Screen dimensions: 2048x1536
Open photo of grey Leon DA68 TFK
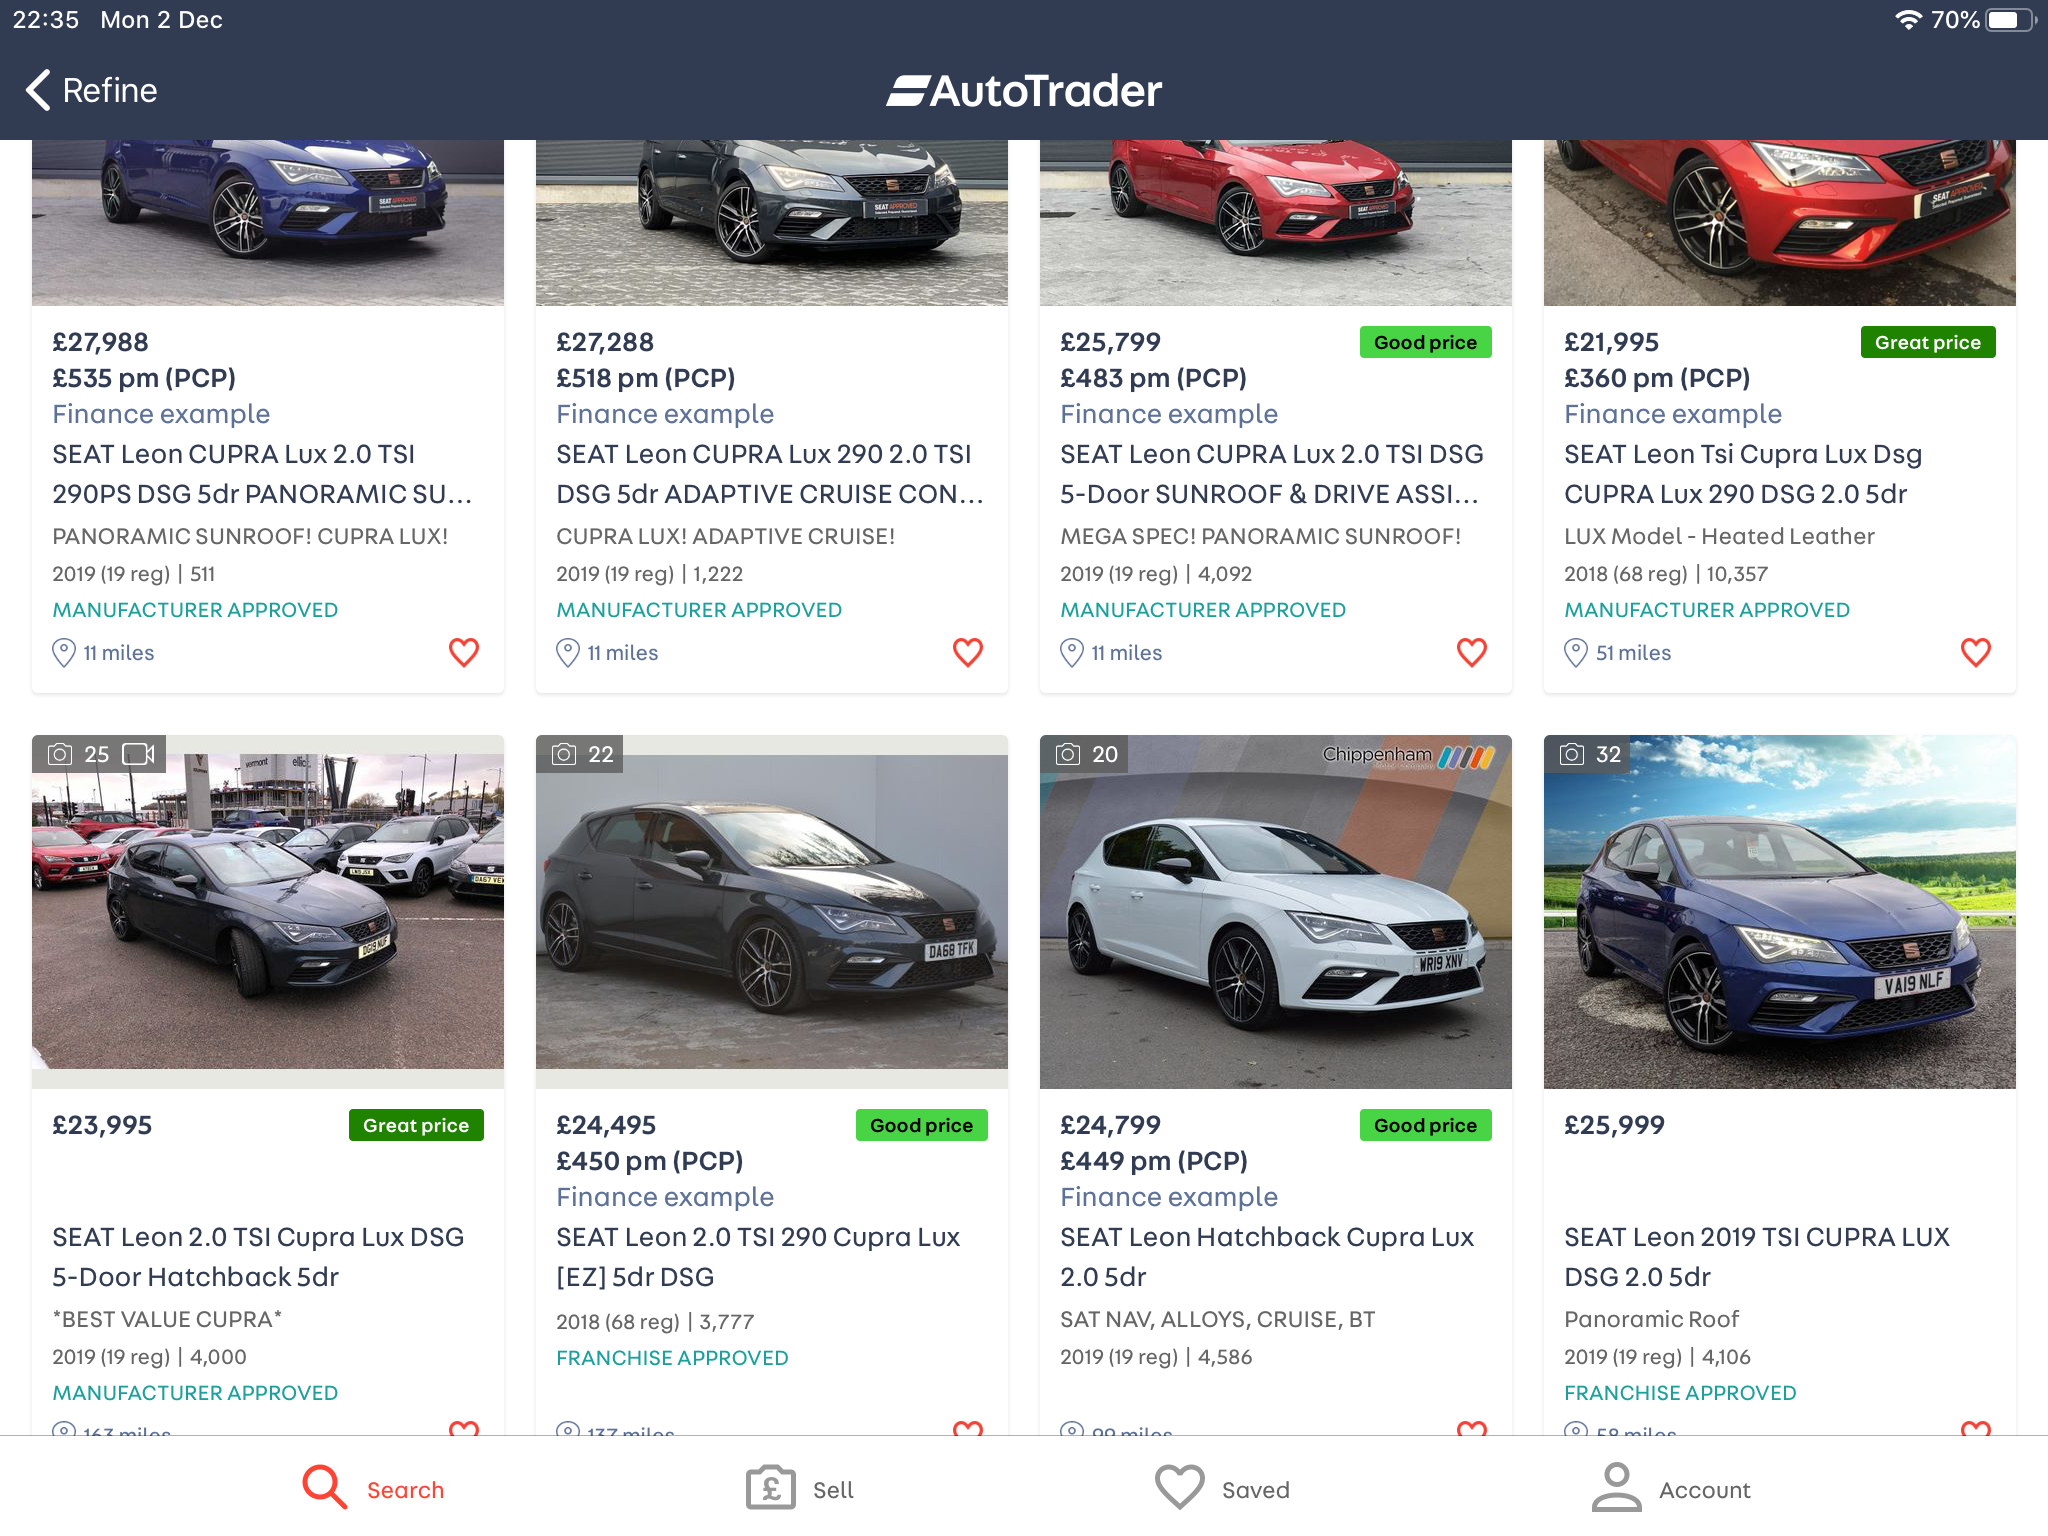coord(772,912)
